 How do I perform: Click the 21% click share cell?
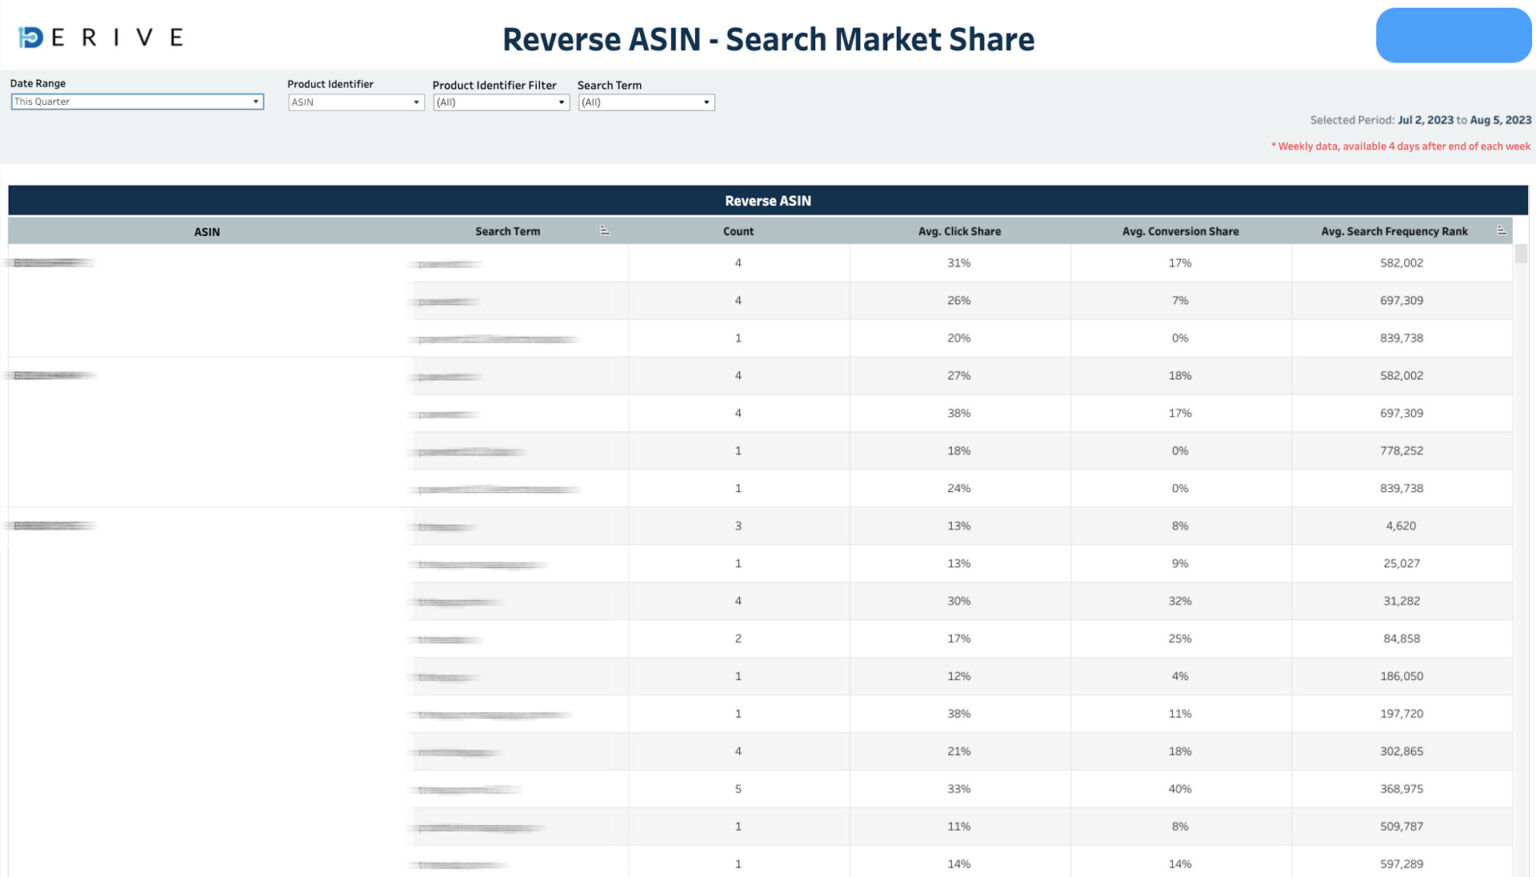click(x=959, y=751)
